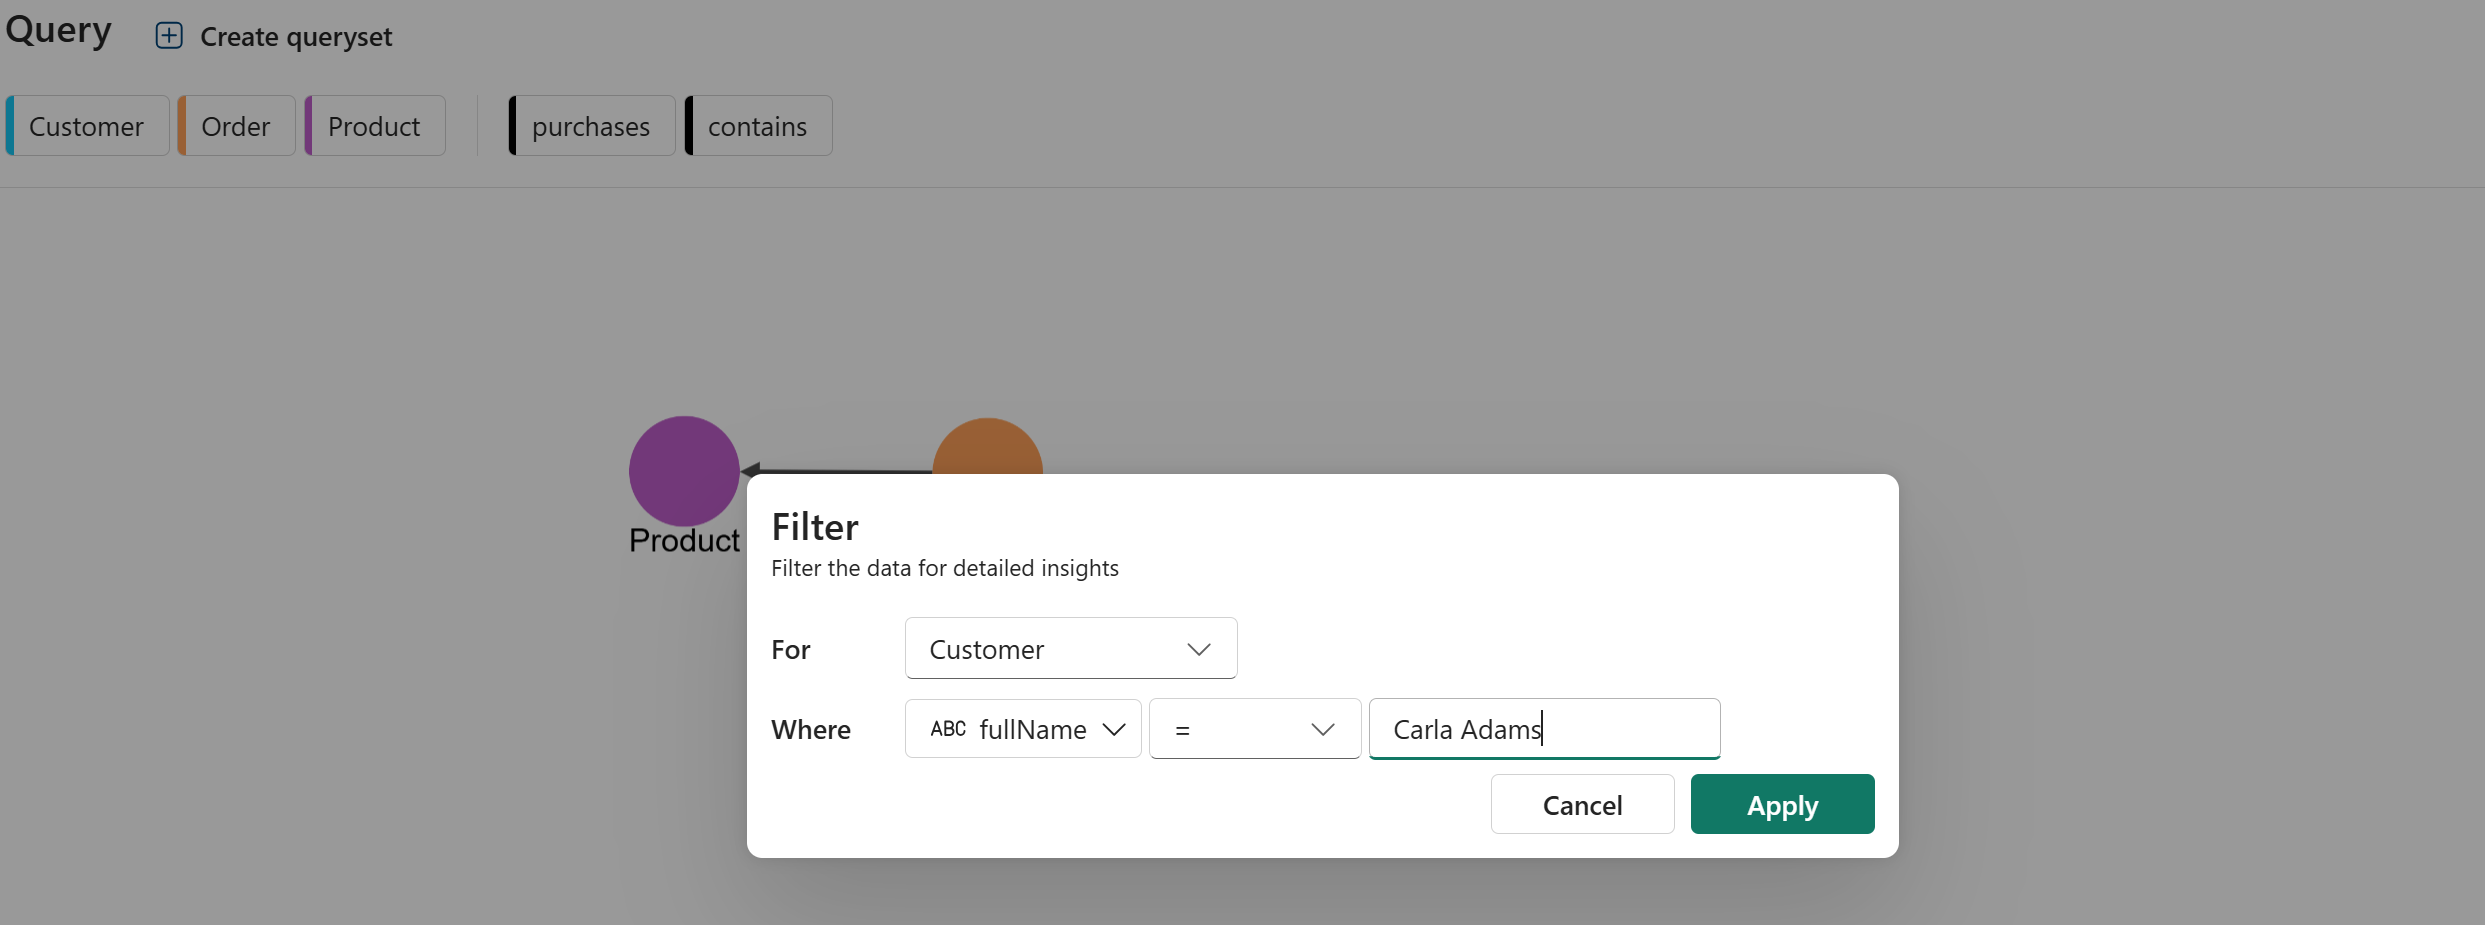Screen dimensions: 2485x925
Task: Click the Create queryset plus icon
Action: pyautogui.click(x=169, y=36)
